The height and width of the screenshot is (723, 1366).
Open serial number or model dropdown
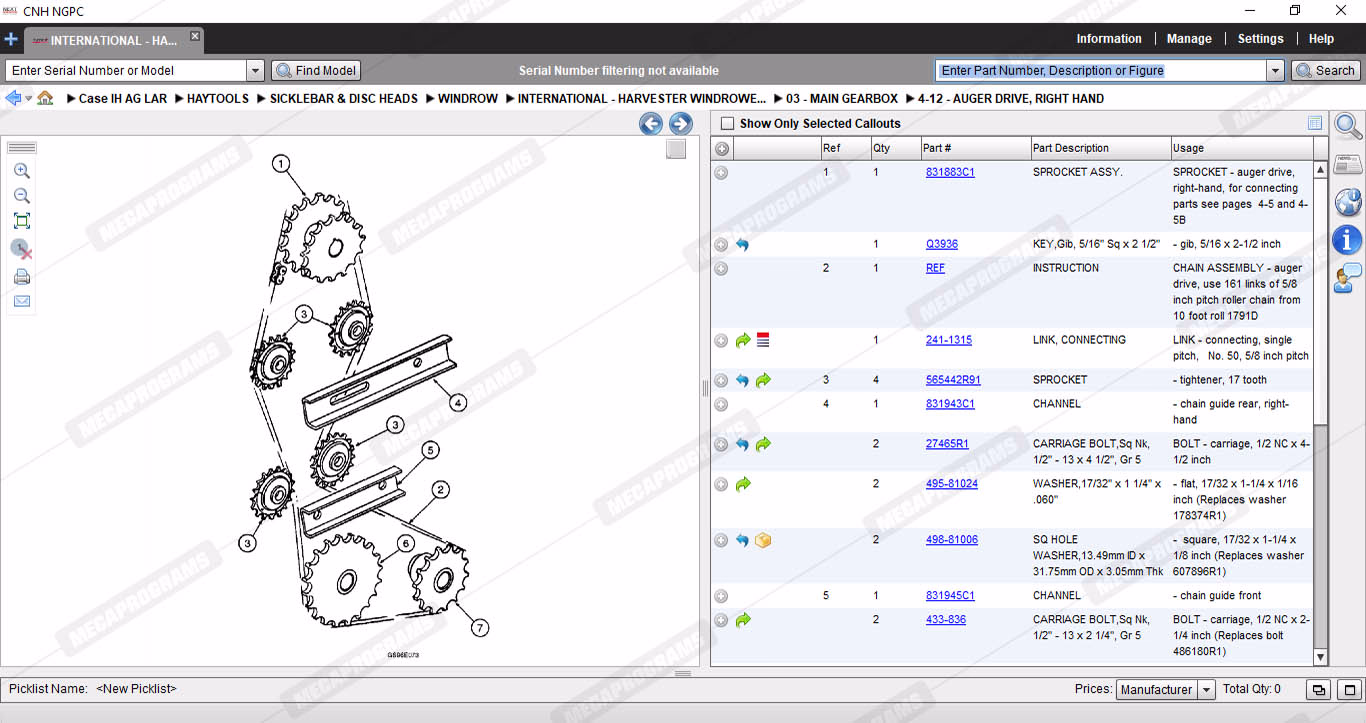tap(255, 71)
